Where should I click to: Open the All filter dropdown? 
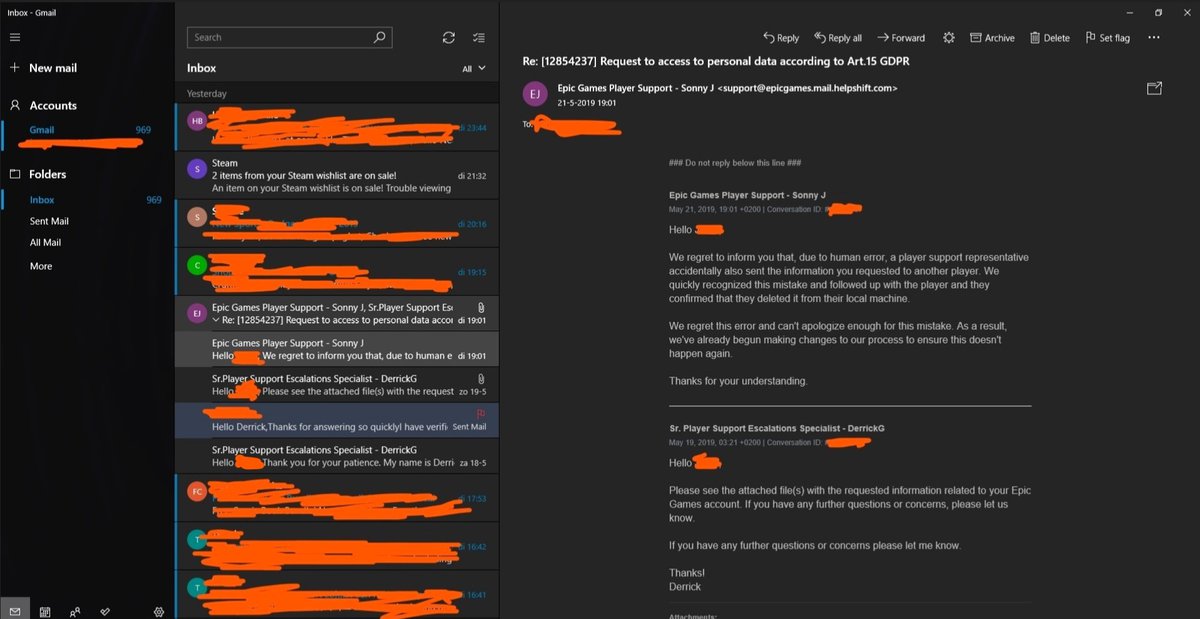pos(474,69)
